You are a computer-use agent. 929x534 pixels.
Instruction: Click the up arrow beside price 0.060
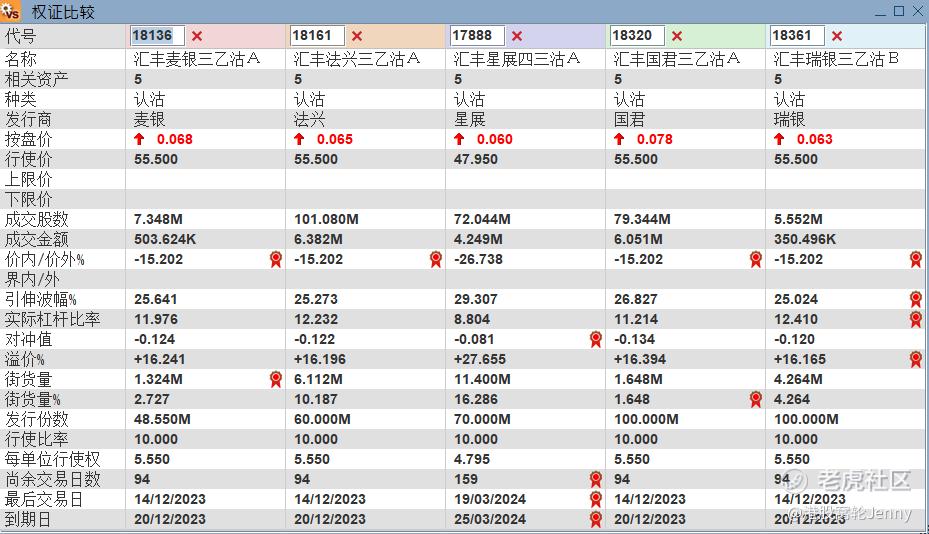pos(459,139)
